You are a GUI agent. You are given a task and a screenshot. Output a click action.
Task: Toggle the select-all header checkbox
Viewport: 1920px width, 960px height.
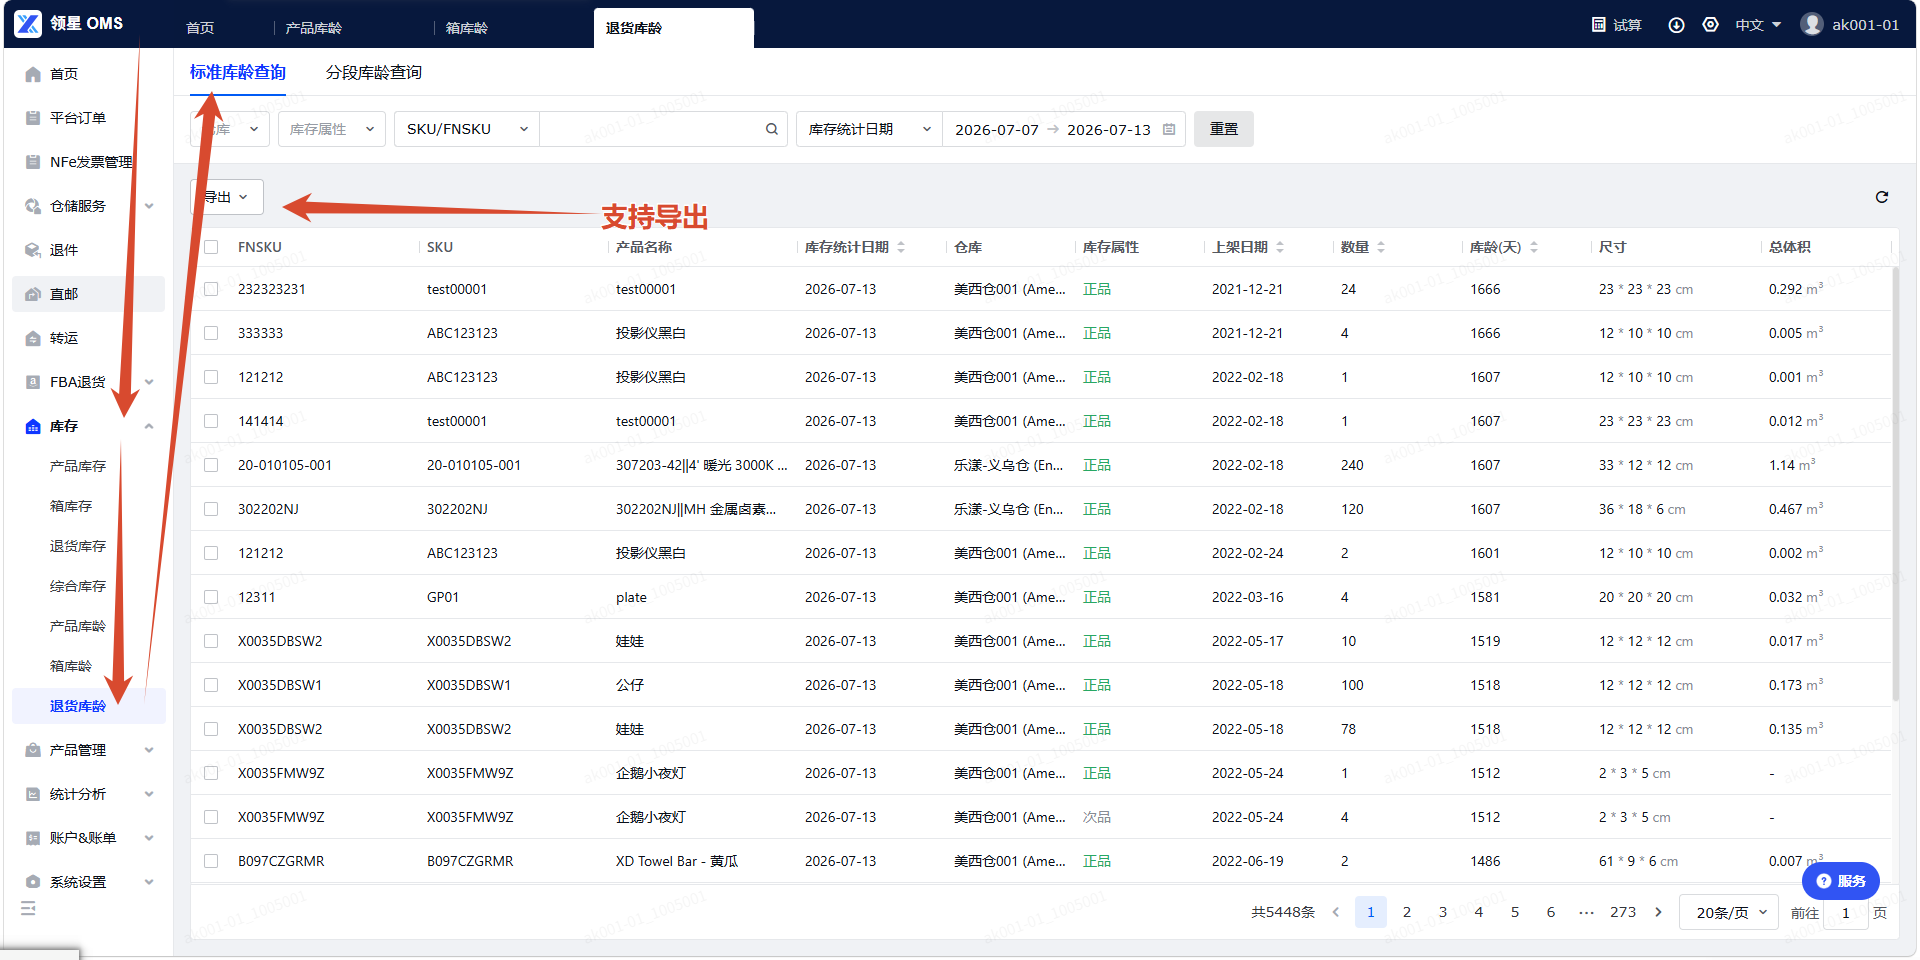click(x=211, y=247)
